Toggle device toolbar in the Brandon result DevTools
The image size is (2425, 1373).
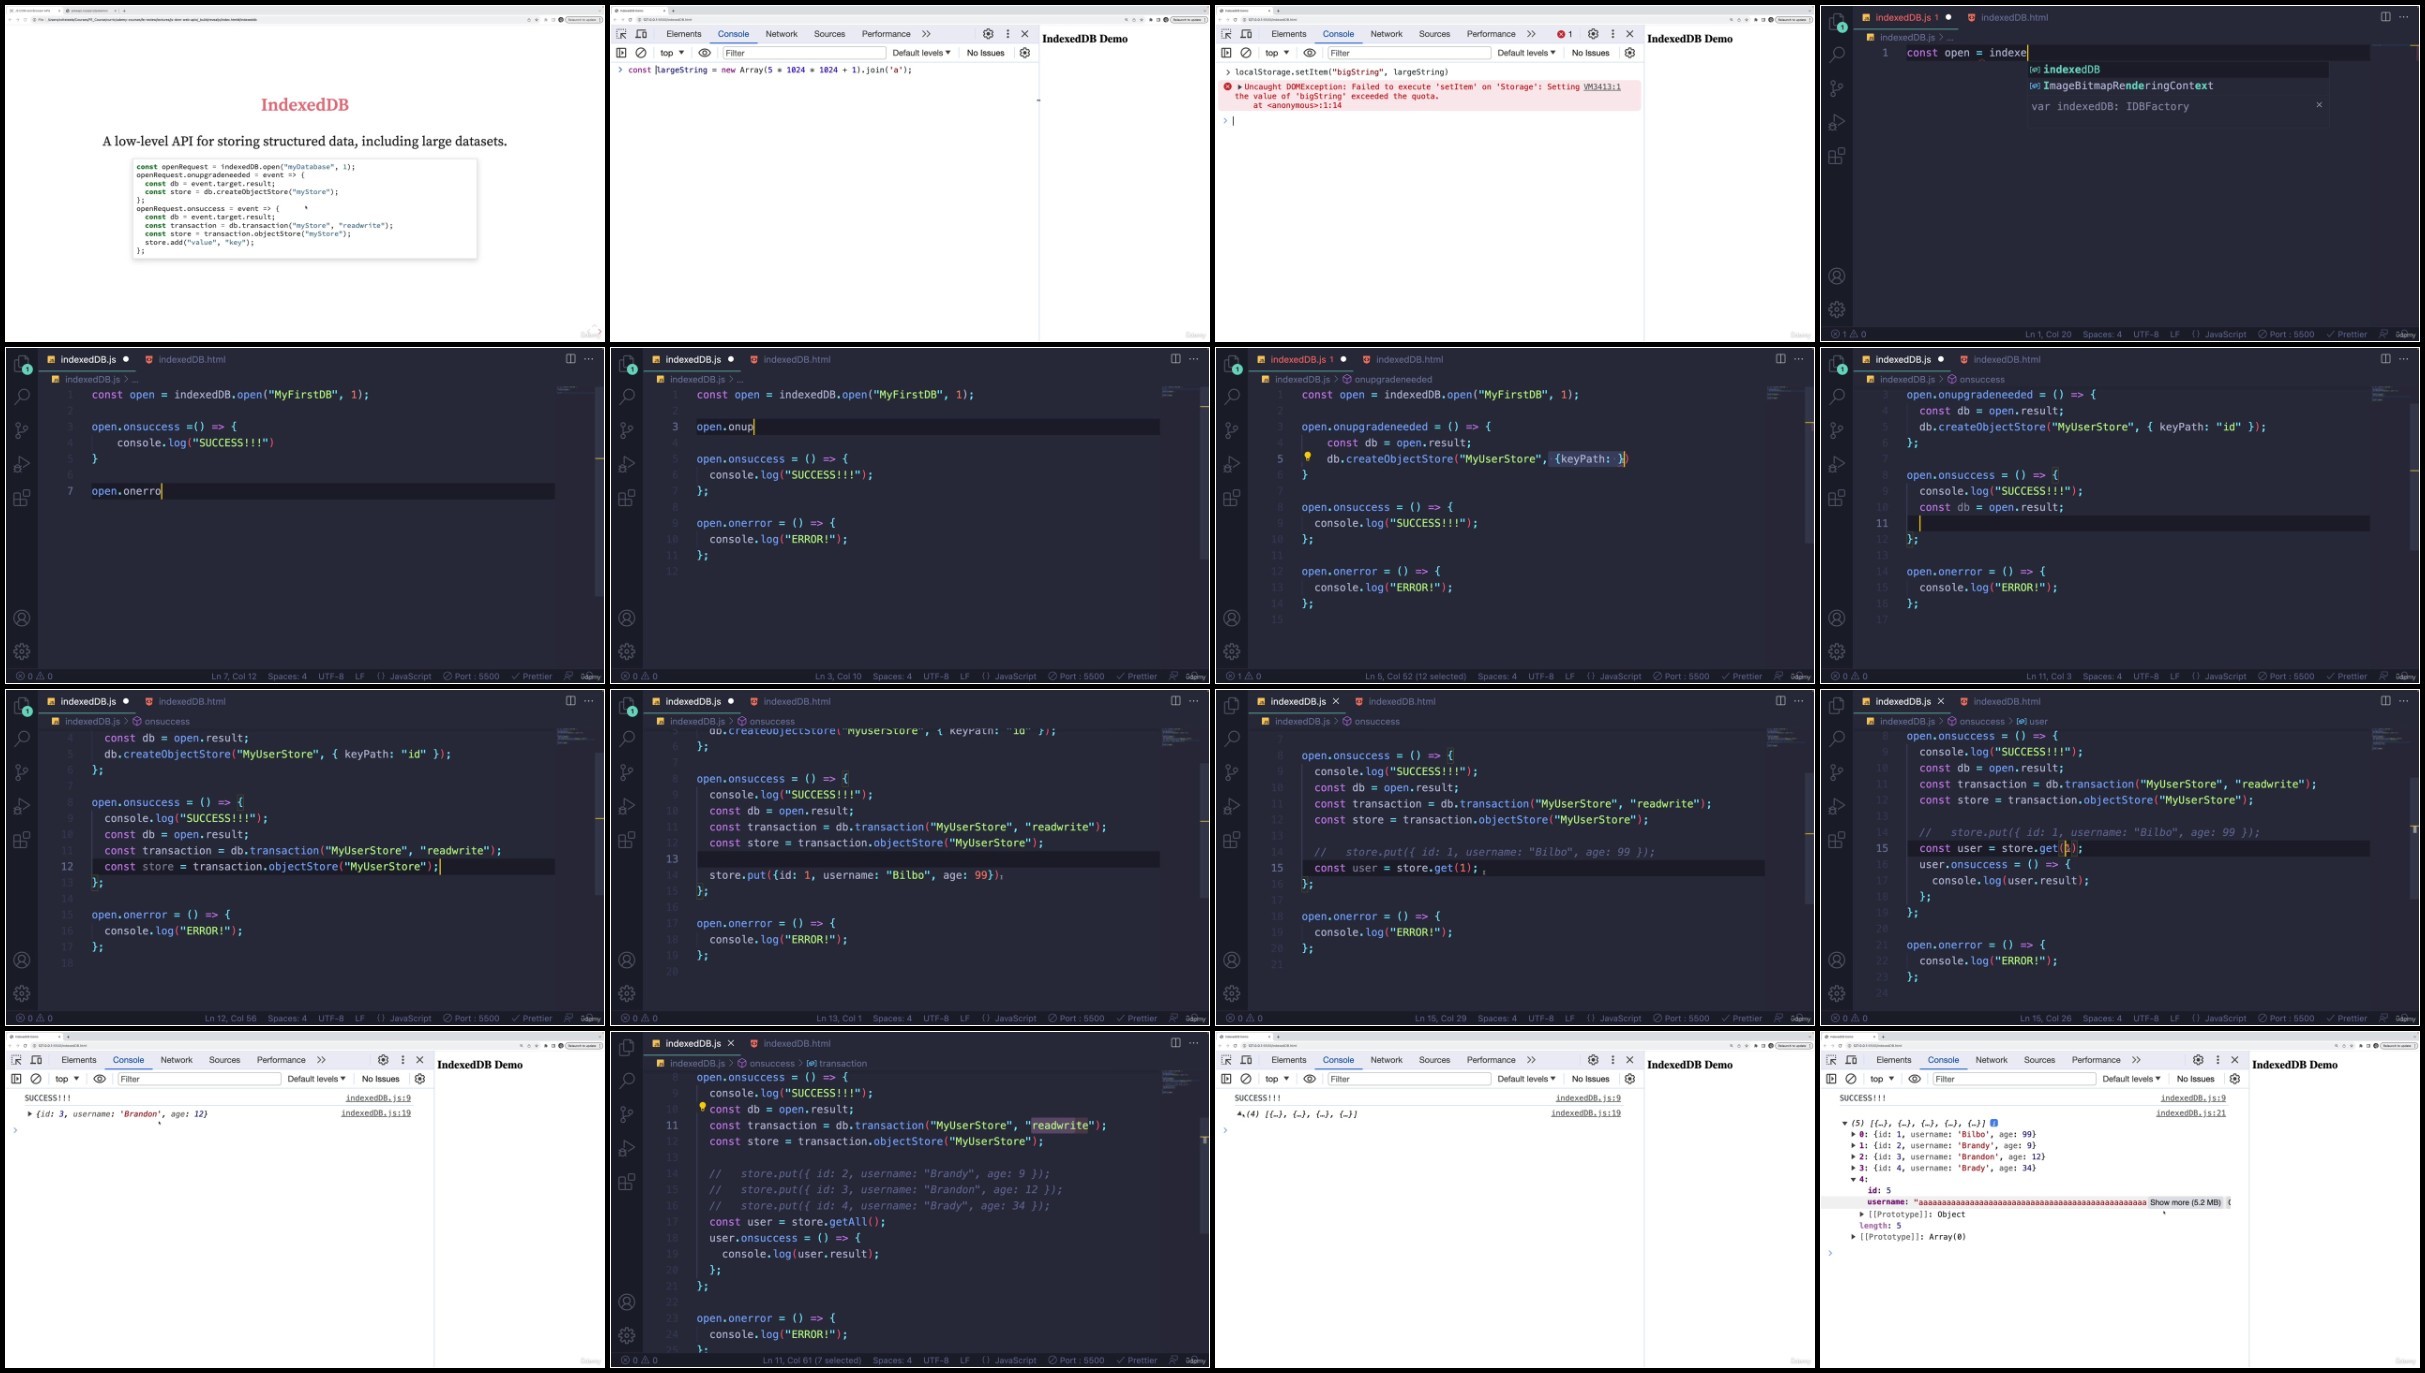pyautogui.click(x=37, y=1060)
